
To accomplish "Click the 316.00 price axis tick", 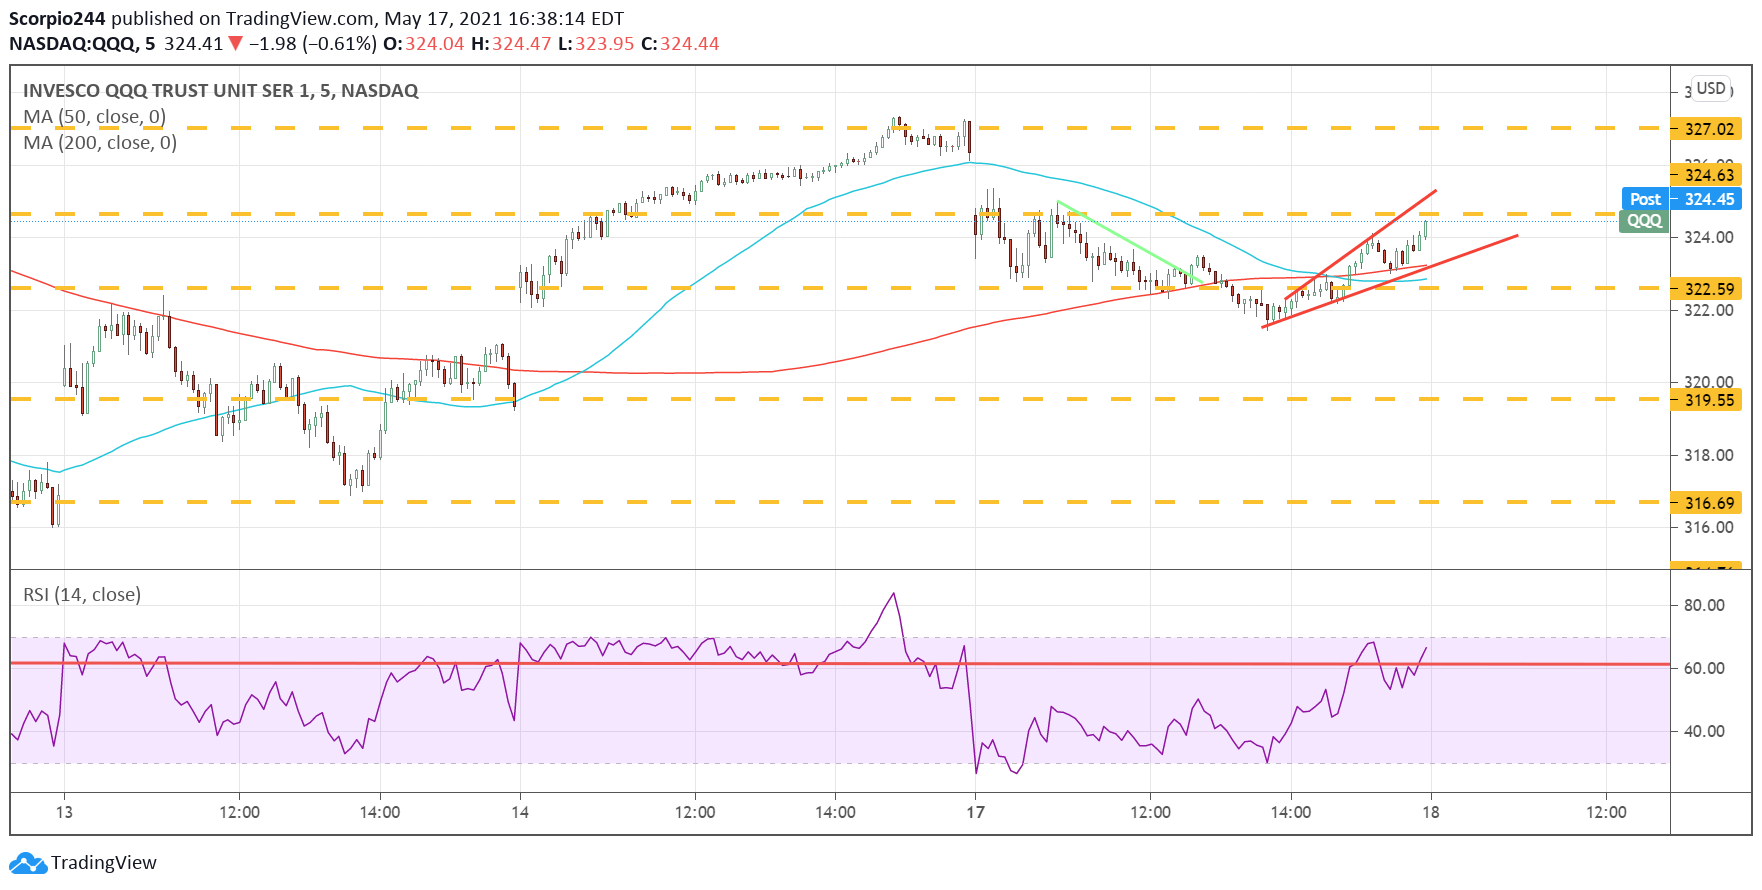I will (1709, 527).
